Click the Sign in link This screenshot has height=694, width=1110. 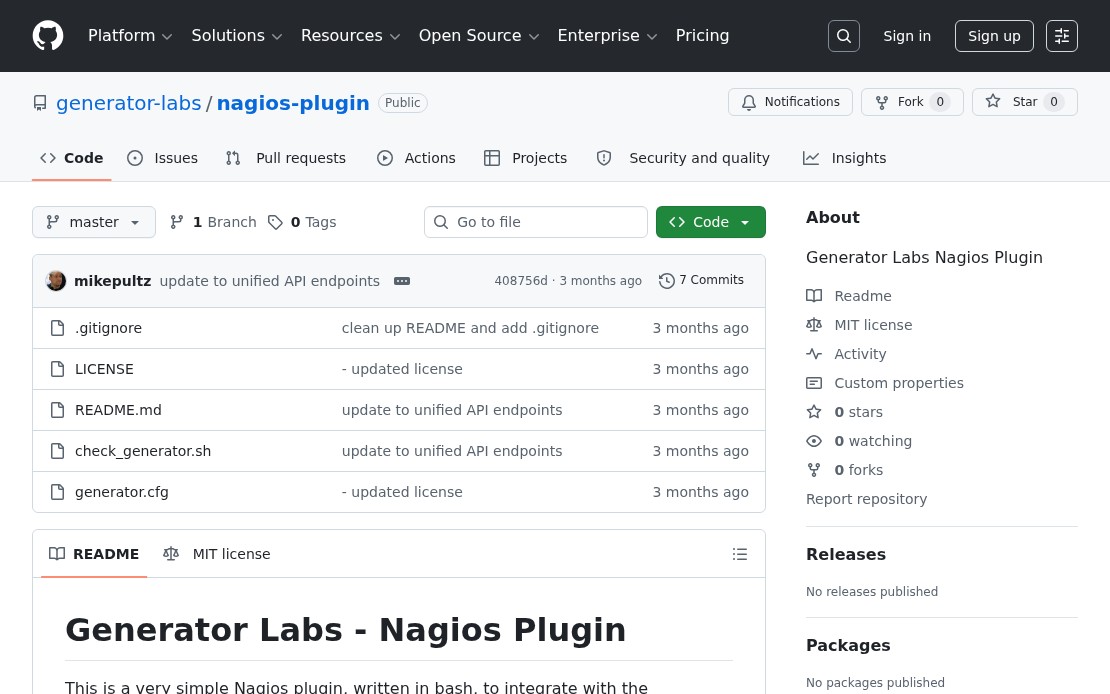[907, 36]
